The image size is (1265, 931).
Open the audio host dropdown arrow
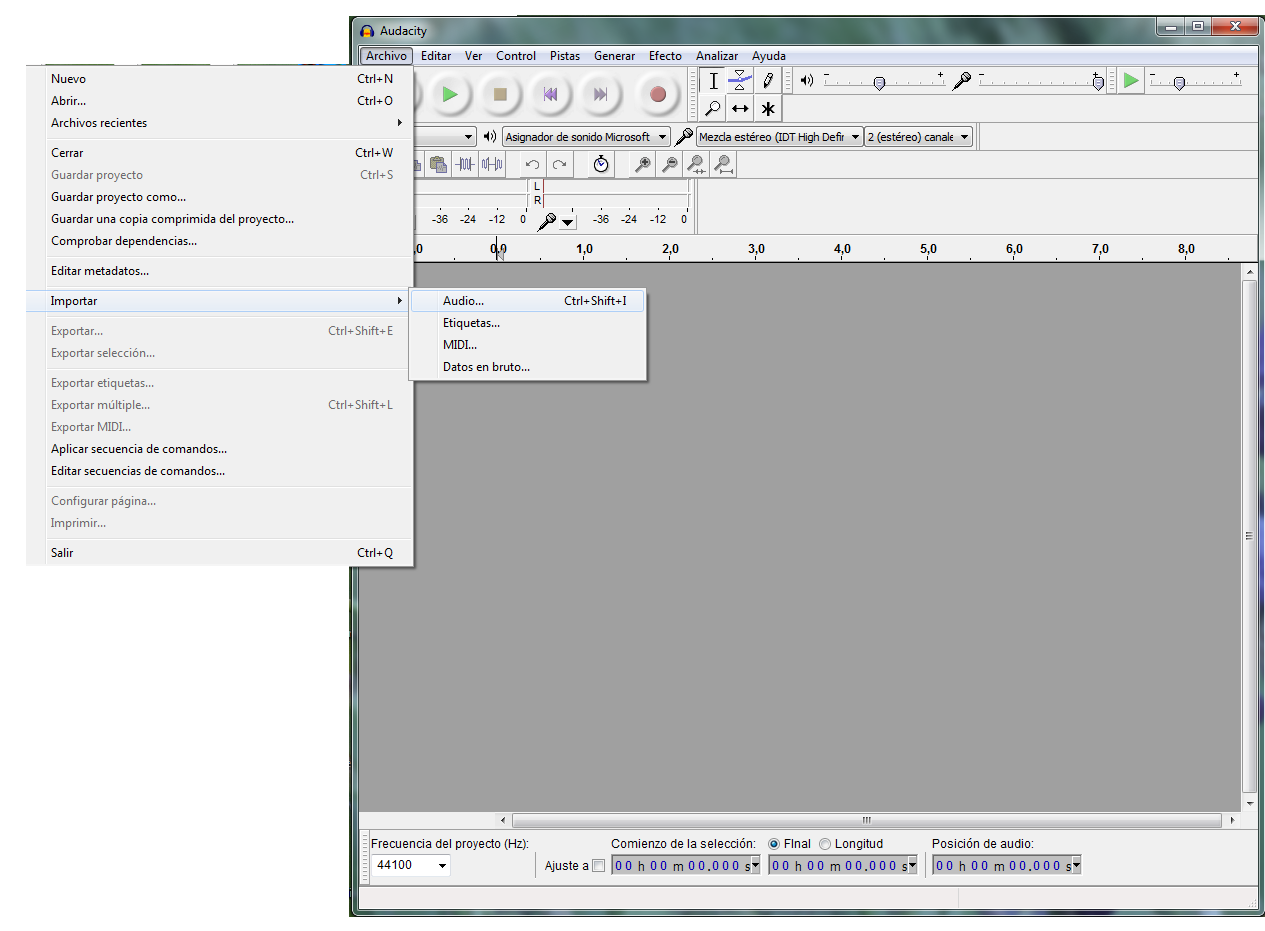[x=468, y=137]
